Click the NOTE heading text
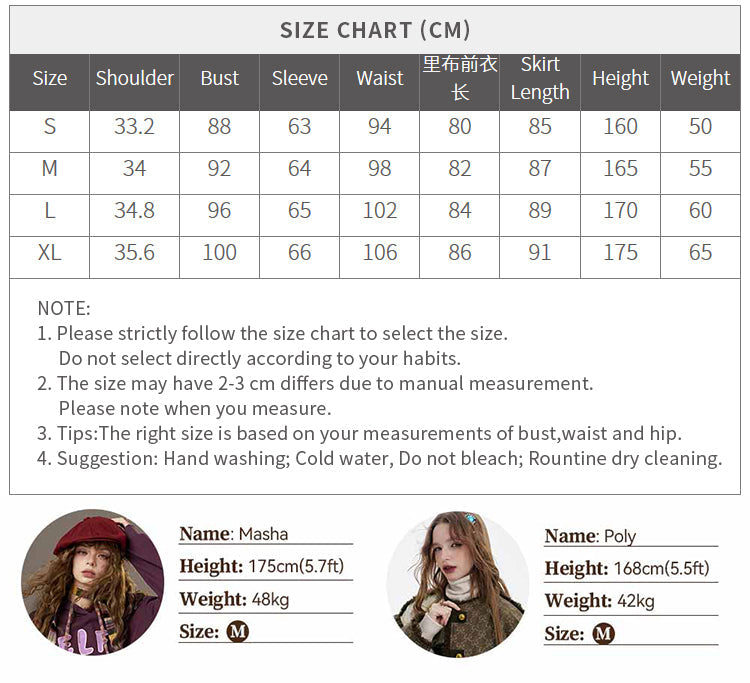750x683 pixels. point(64,308)
